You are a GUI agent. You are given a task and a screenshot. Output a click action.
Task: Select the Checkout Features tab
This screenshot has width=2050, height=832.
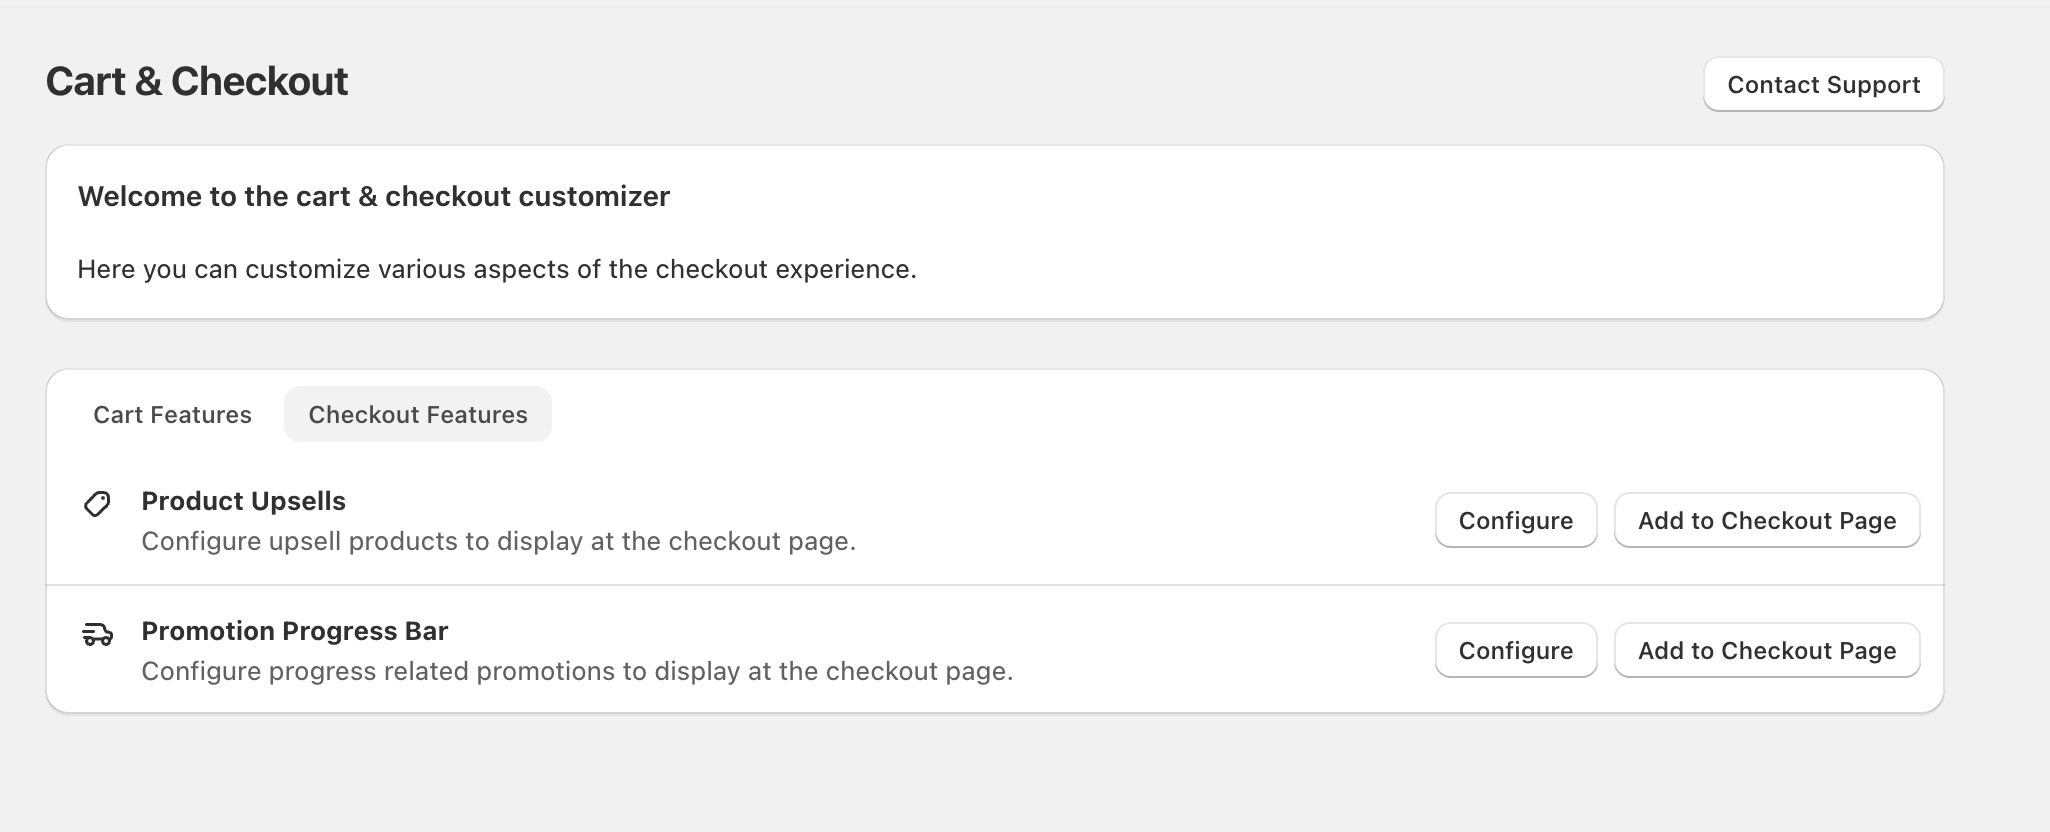(x=418, y=414)
